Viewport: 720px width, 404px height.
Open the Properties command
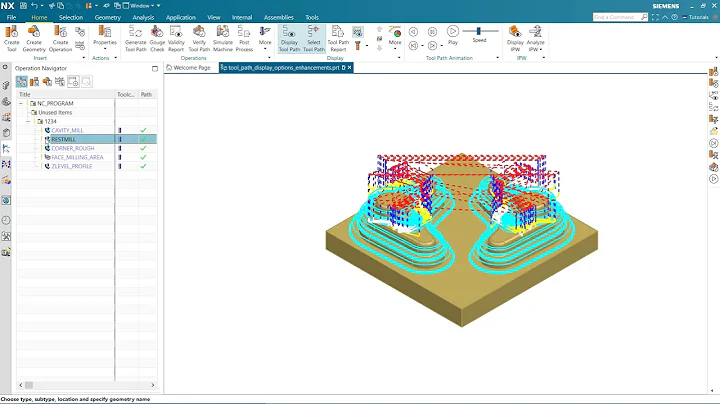pyautogui.click(x=105, y=36)
